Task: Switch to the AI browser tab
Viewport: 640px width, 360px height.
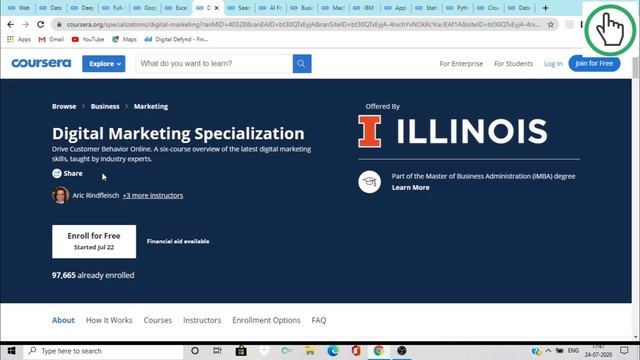Action: pos(271,8)
